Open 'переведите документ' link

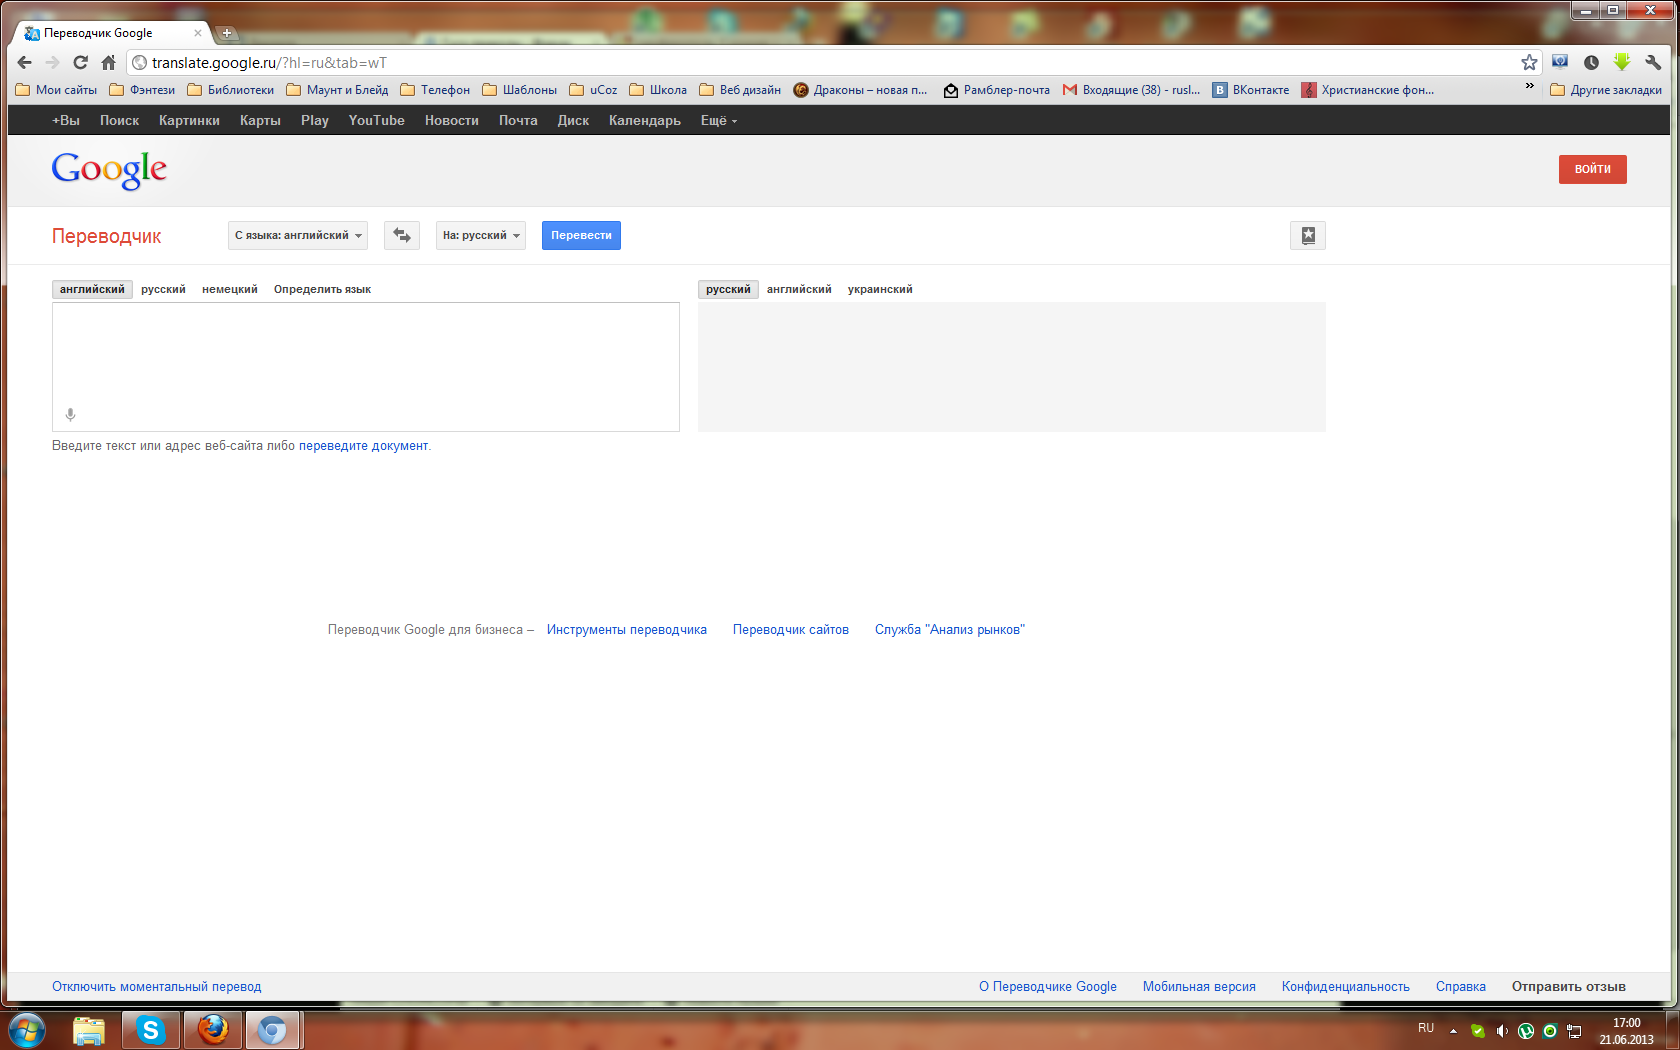point(363,446)
